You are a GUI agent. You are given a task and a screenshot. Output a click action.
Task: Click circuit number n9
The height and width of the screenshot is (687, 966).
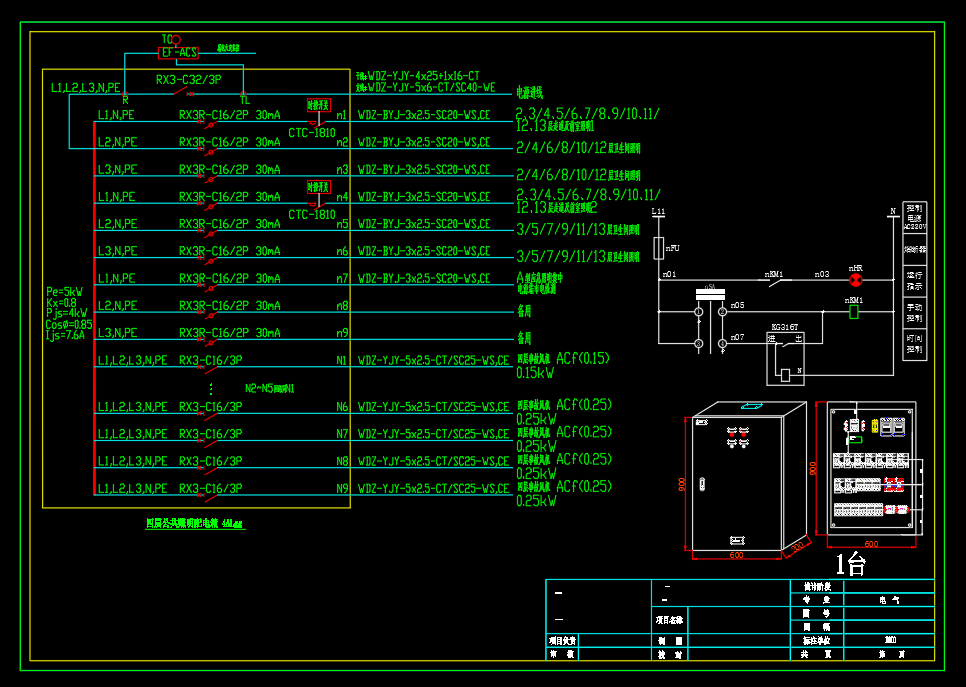(342, 333)
